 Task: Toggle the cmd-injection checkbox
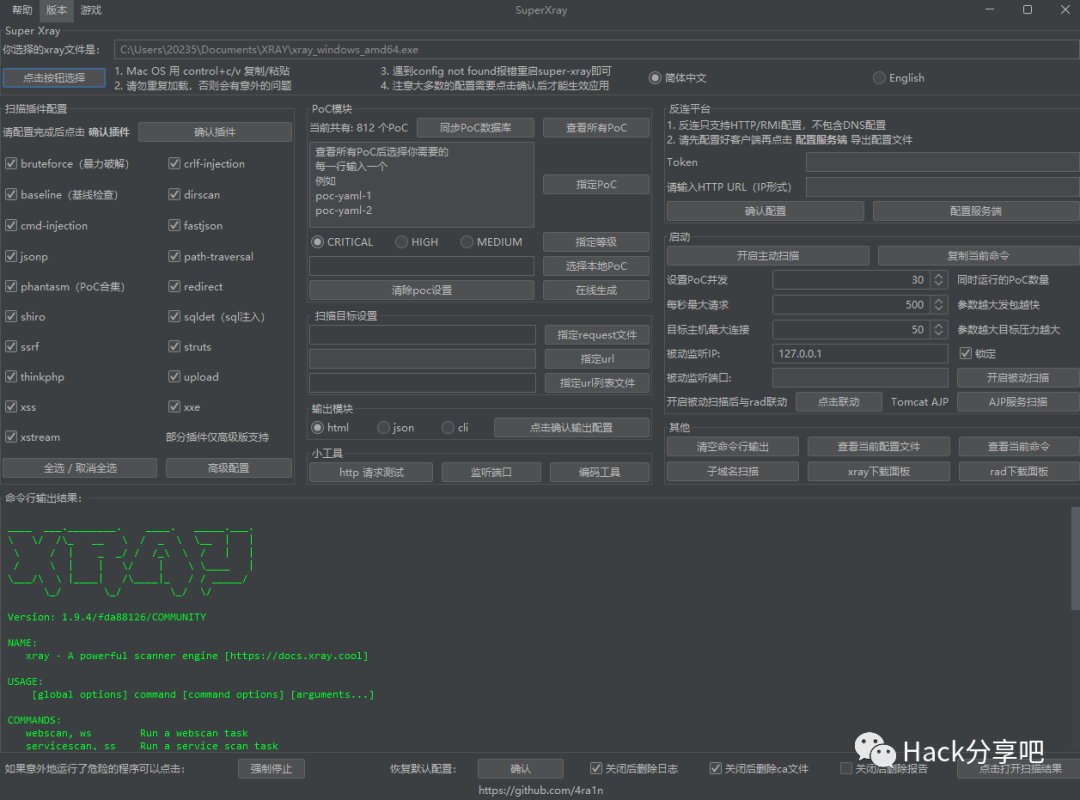[x=11, y=225]
